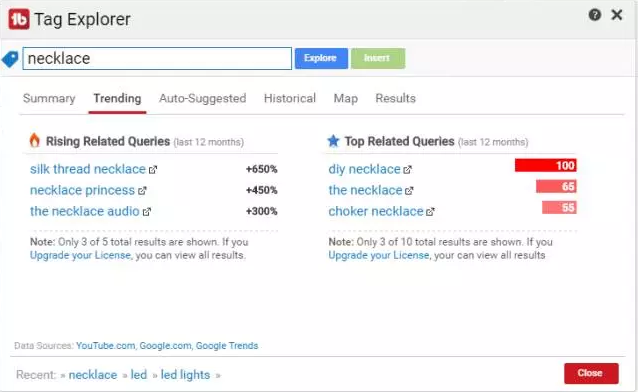View the Results tab
This screenshot has width=639, height=392.
[395, 98]
